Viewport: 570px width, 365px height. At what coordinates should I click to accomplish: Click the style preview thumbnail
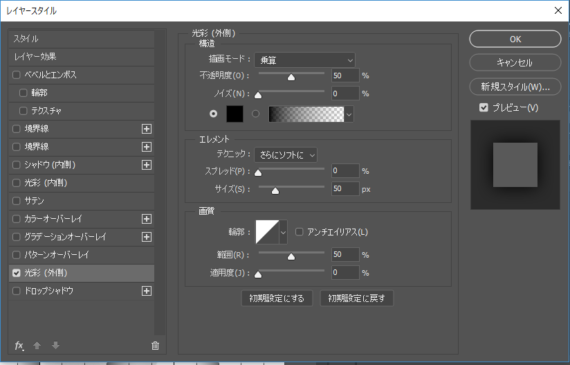[515, 165]
